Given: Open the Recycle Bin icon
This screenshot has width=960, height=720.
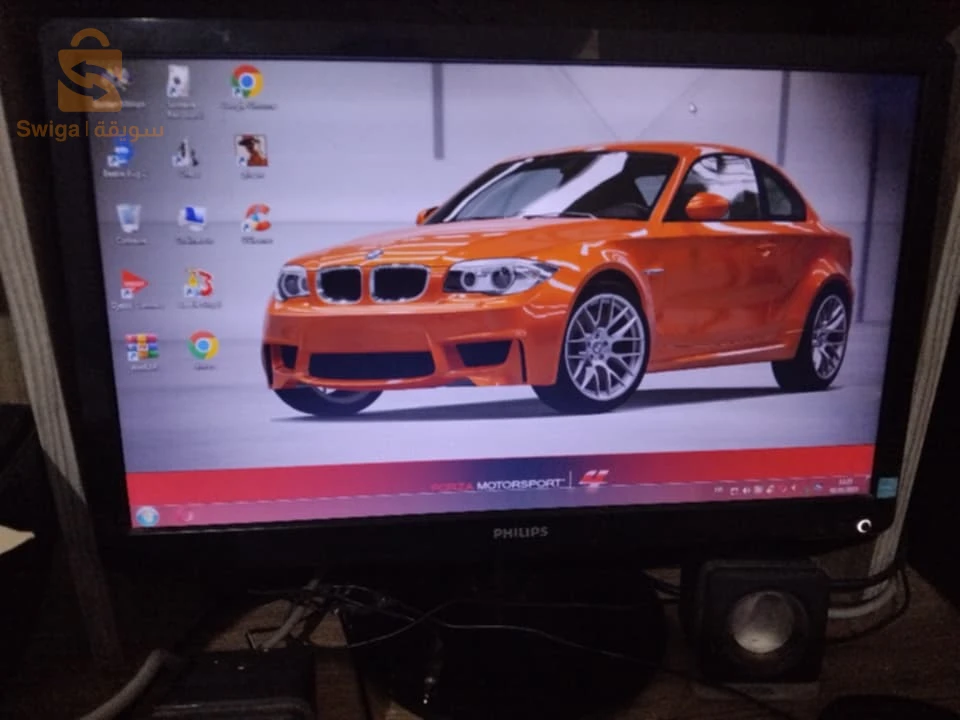Looking at the screenshot, I should click(129, 219).
